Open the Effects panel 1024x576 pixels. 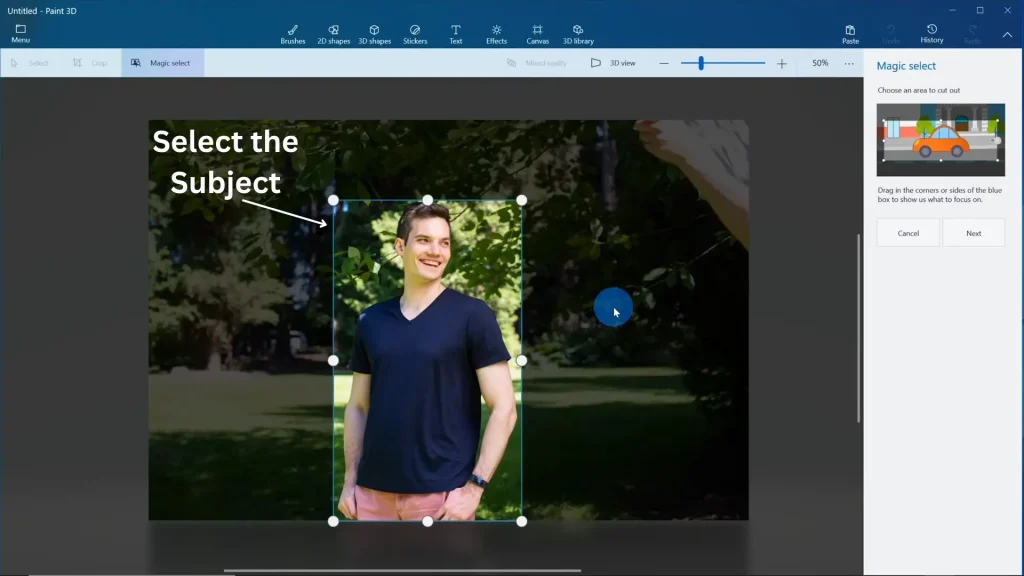pyautogui.click(x=496, y=34)
